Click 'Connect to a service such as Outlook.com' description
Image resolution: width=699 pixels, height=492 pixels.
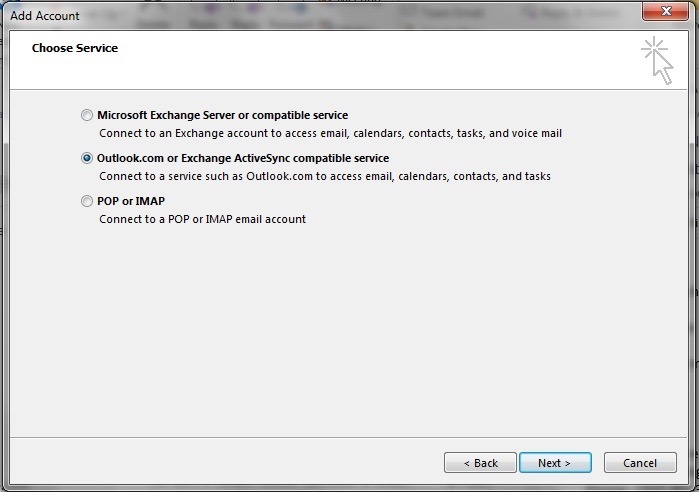pyautogui.click(x=325, y=176)
